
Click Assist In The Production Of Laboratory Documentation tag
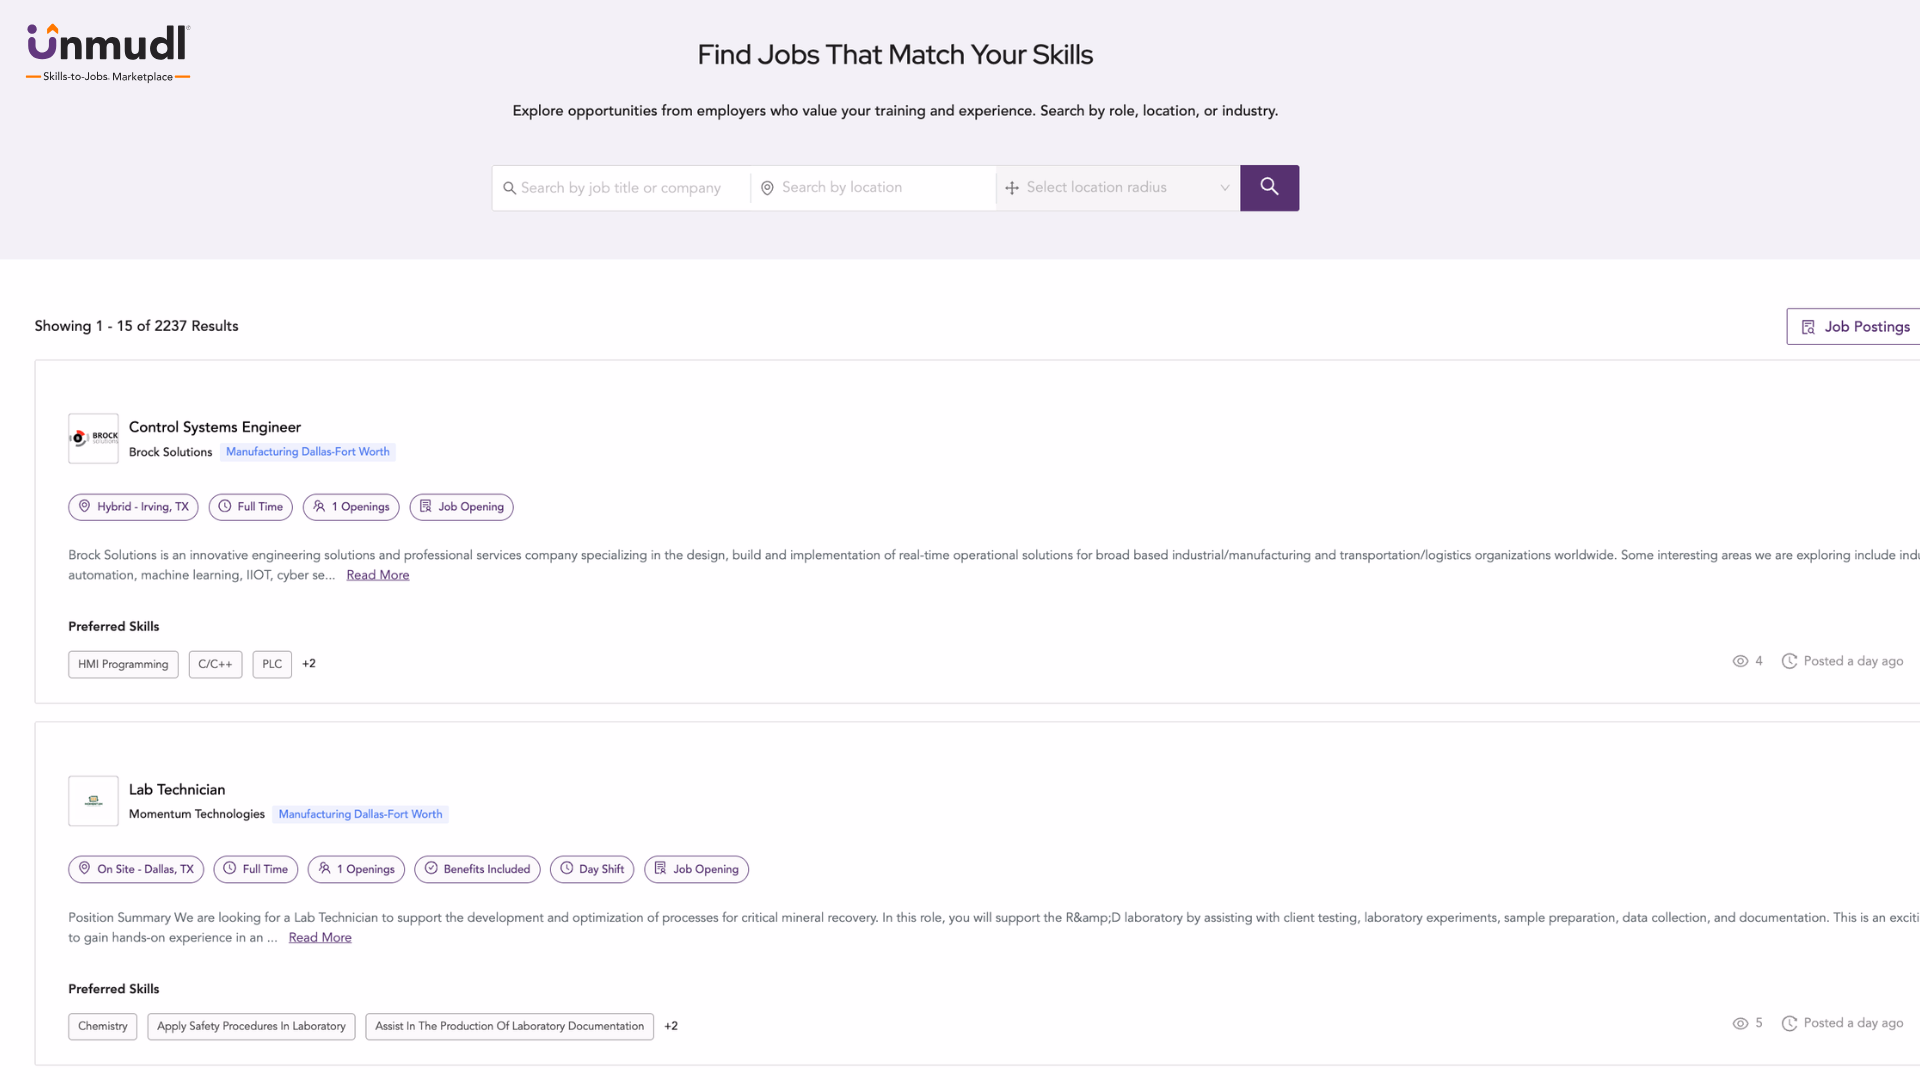coord(510,1027)
